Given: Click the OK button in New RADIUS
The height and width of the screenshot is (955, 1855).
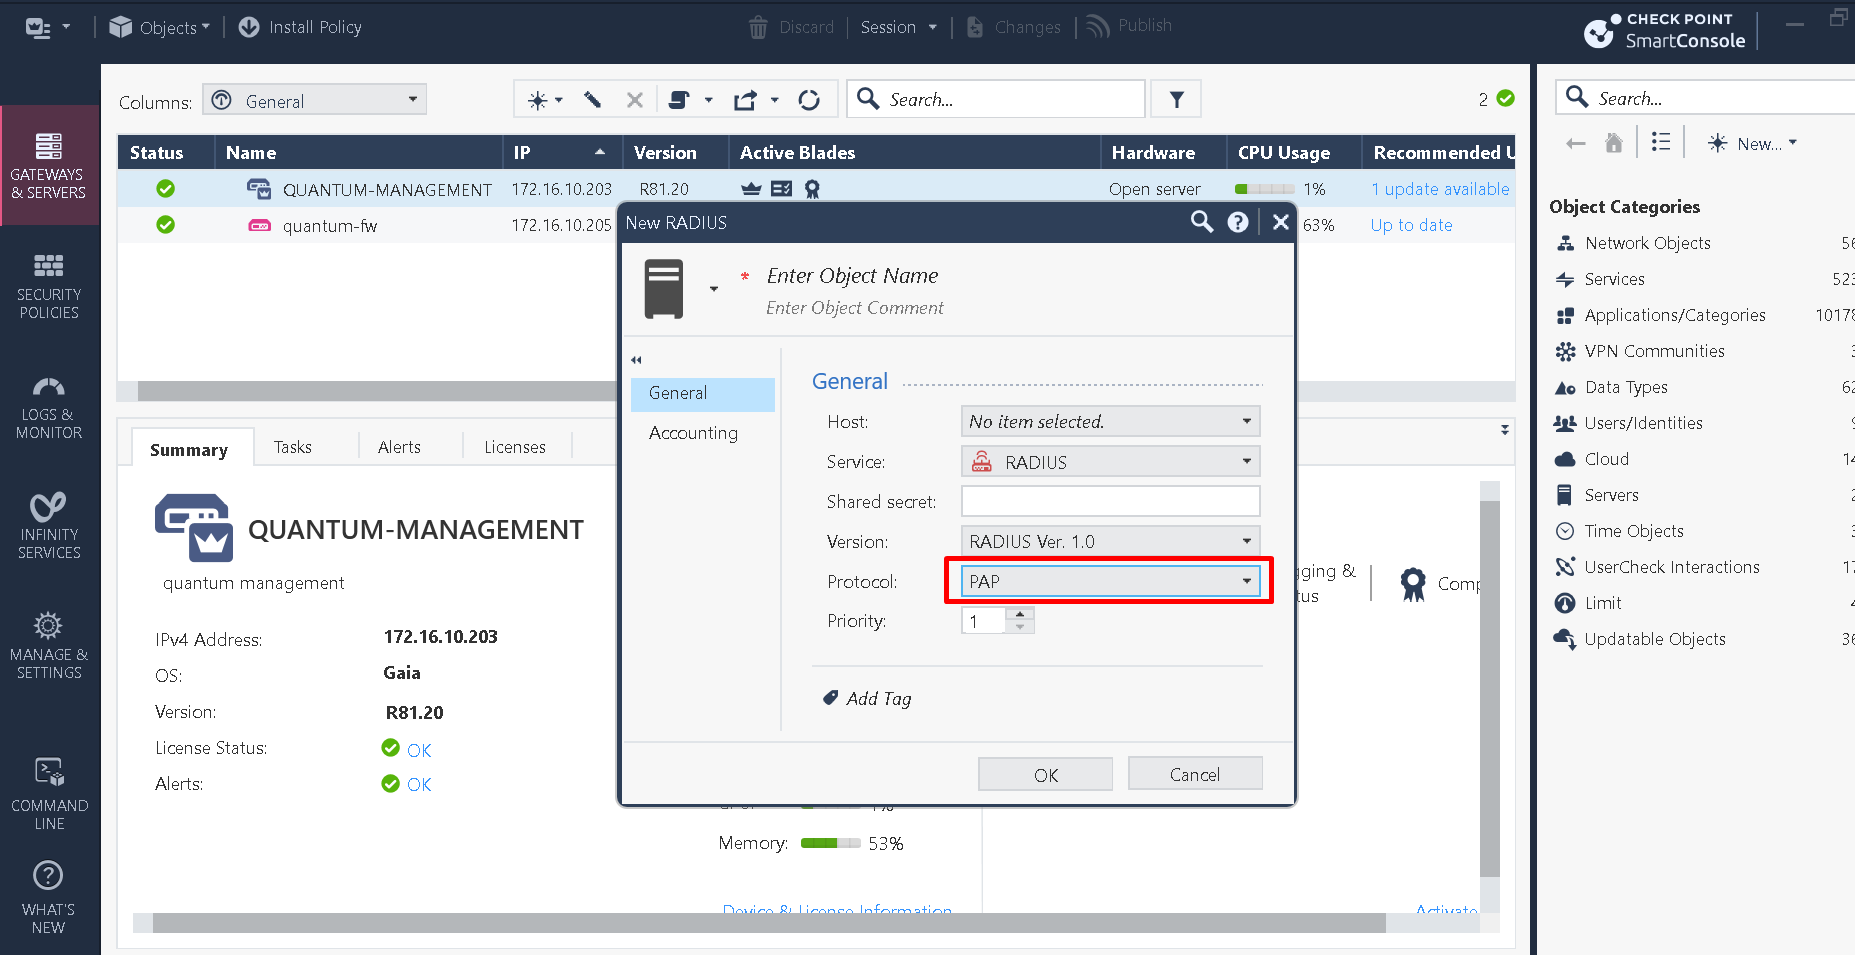Looking at the screenshot, I should point(1045,773).
